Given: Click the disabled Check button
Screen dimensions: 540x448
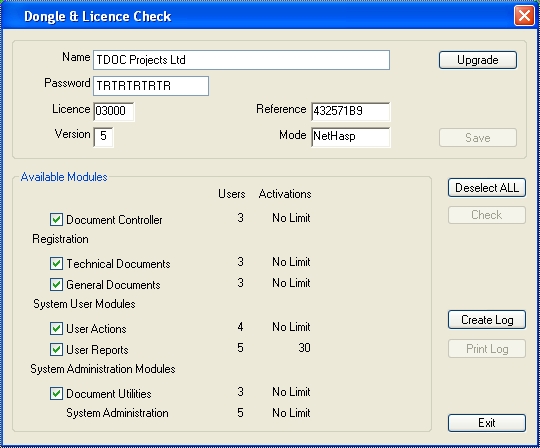Looking at the screenshot, I should pos(487,215).
